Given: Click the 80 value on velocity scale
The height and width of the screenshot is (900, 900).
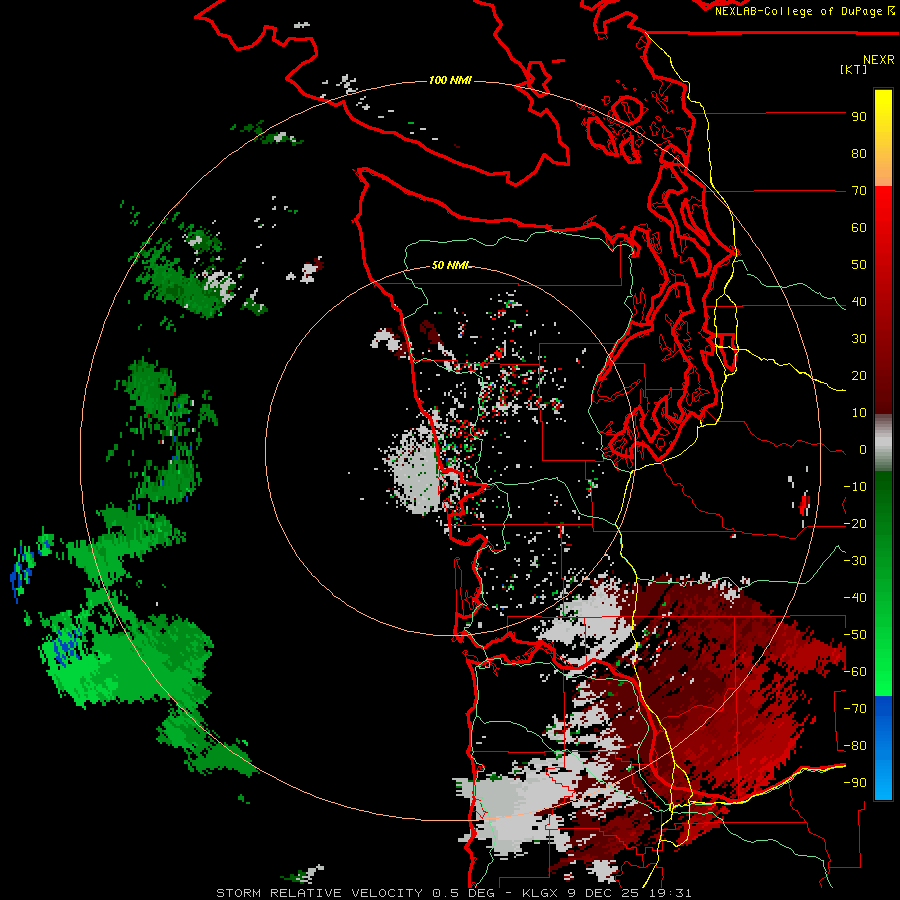Looking at the screenshot, I should point(859,154).
